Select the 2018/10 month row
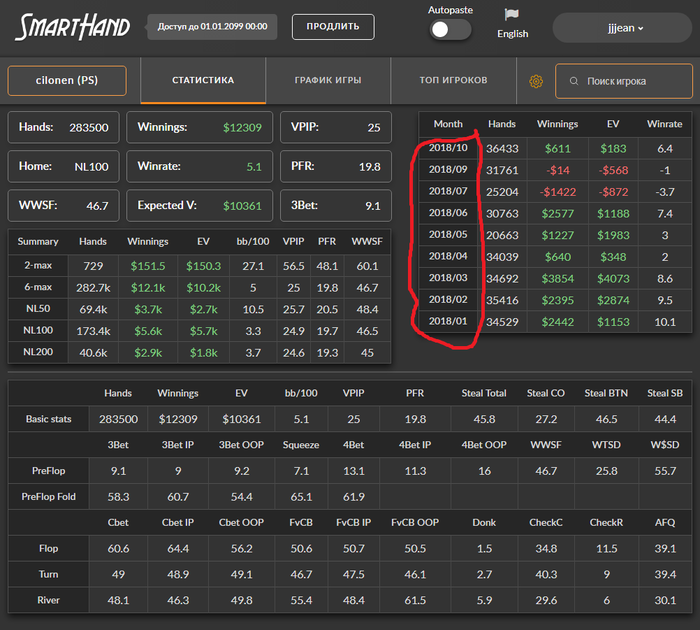The height and width of the screenshot is (630, 700). coord(448,148)
